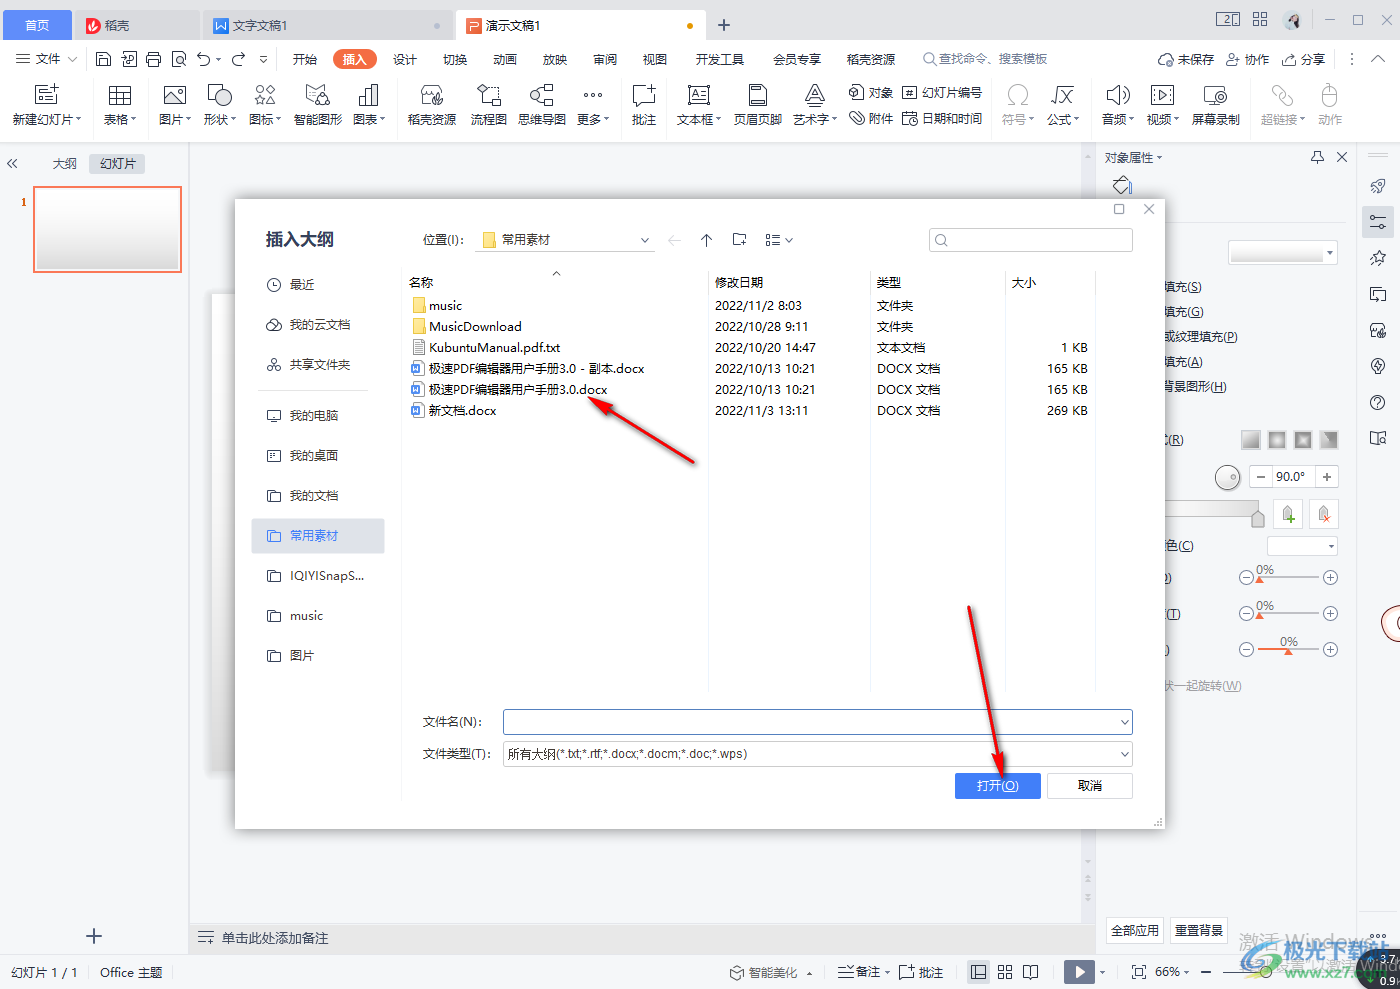
Task: Select the 形状 shapes tool
Action: pos(219,105)
